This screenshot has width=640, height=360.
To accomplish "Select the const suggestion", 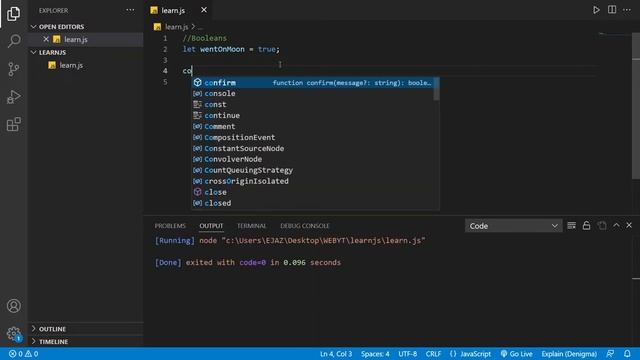I will point(313,104).
